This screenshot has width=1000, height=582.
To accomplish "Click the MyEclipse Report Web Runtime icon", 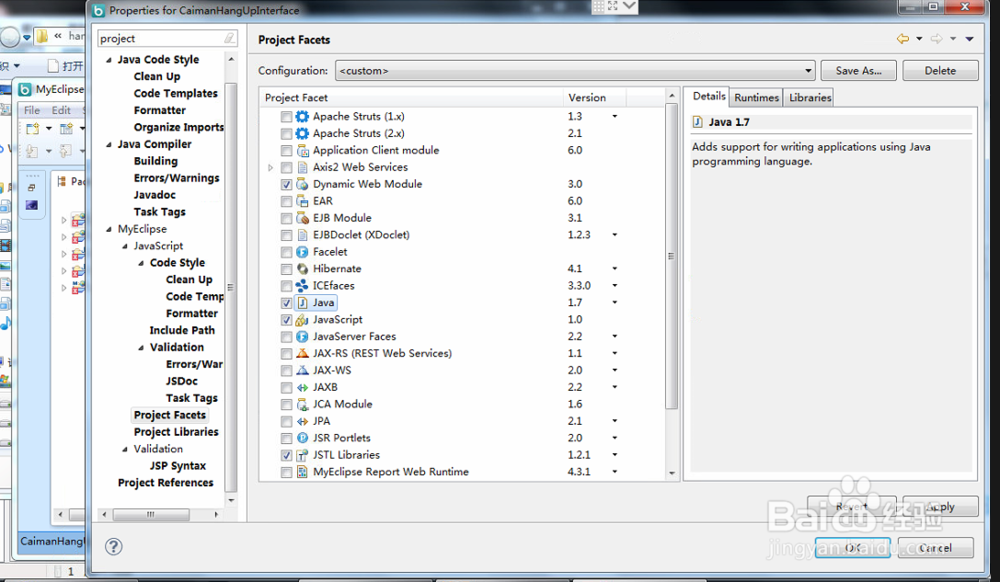I will [302, 472].
